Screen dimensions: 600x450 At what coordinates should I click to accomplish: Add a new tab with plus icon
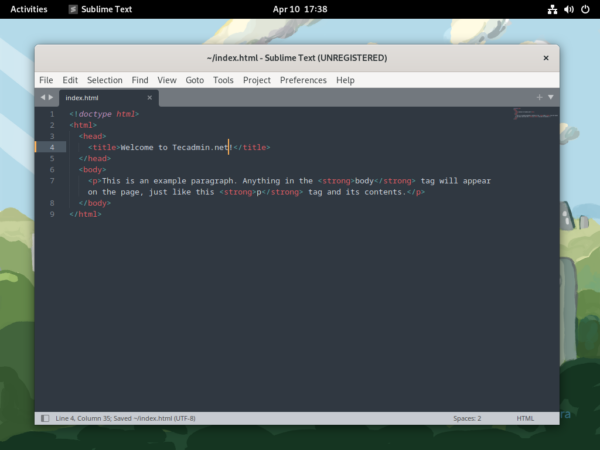539,98
